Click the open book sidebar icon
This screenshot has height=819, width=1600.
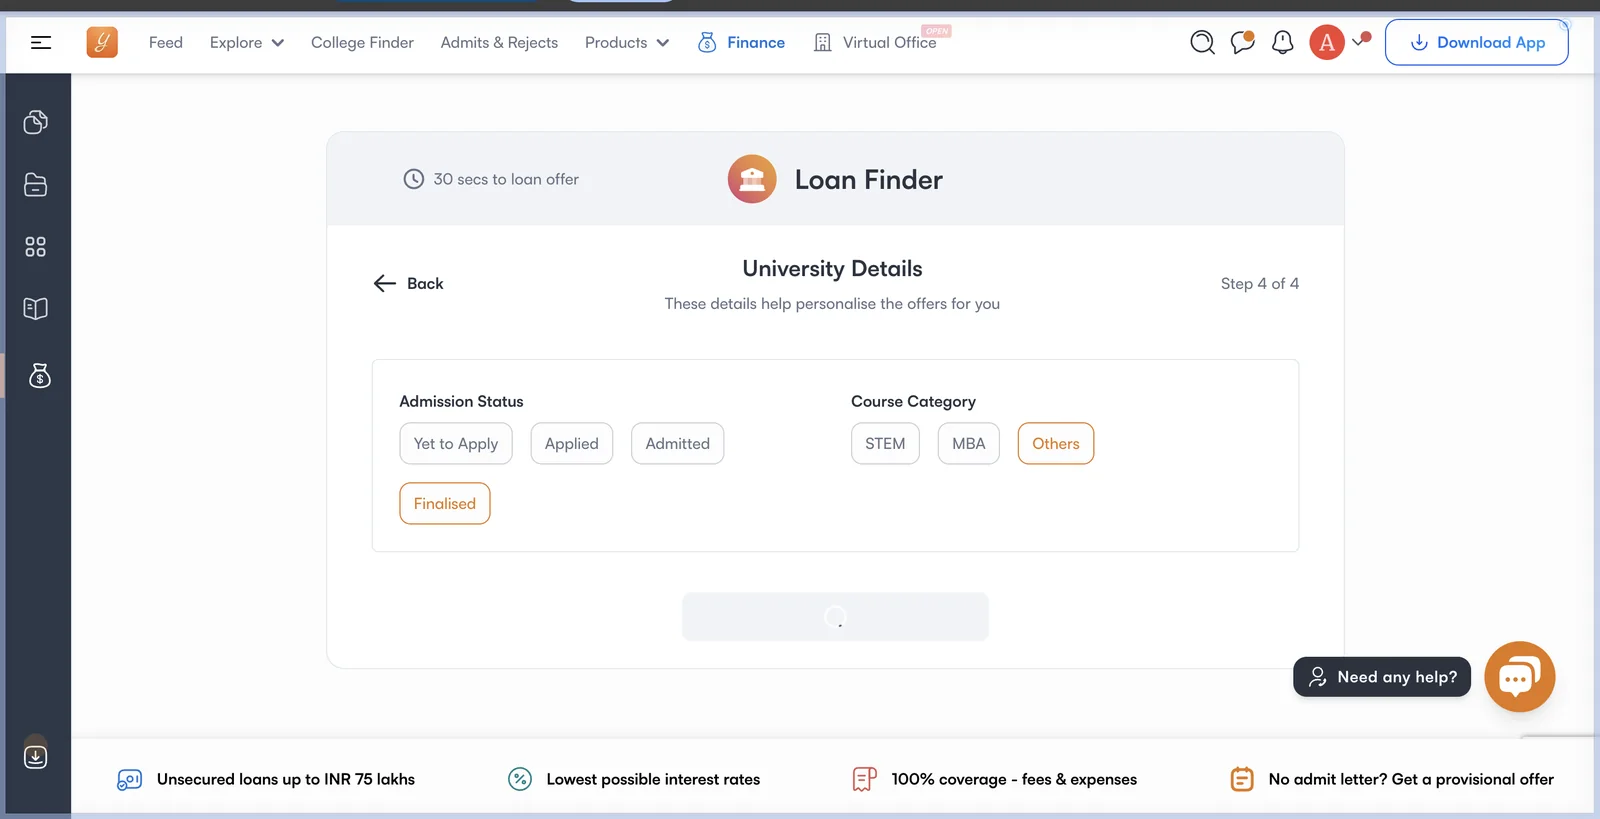[36, 308]
